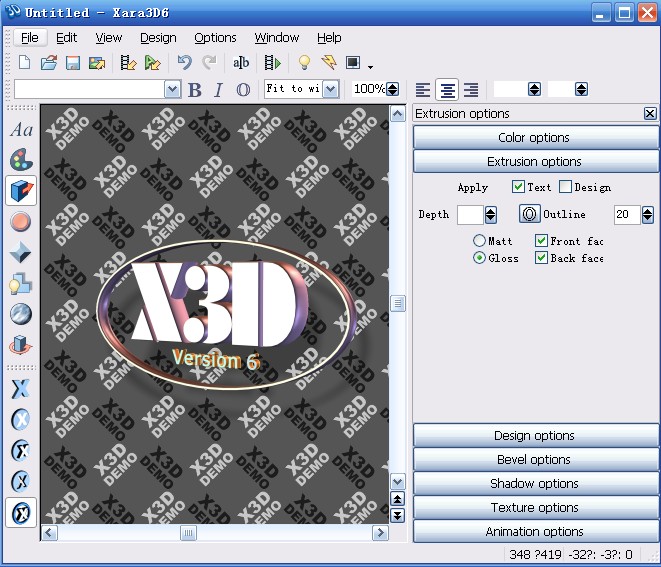Click the New document icon
661x567 pixels.
coord(24,63)
